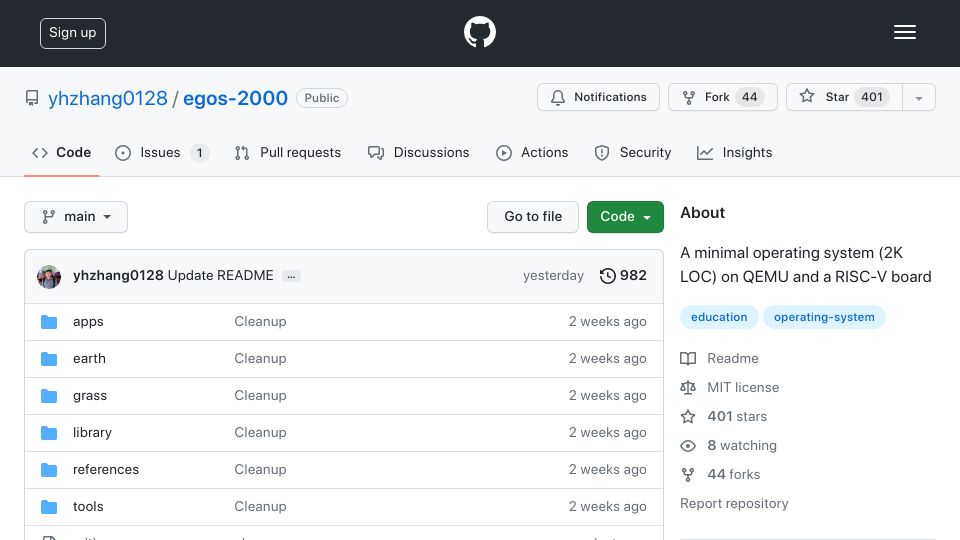960x540 pixels.
Task: Open the Update README commit message
Action: (x=220, y=276)
